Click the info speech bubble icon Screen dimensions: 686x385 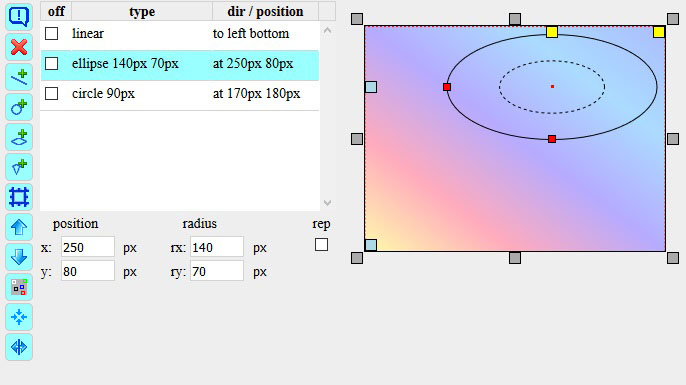[19, 17]
